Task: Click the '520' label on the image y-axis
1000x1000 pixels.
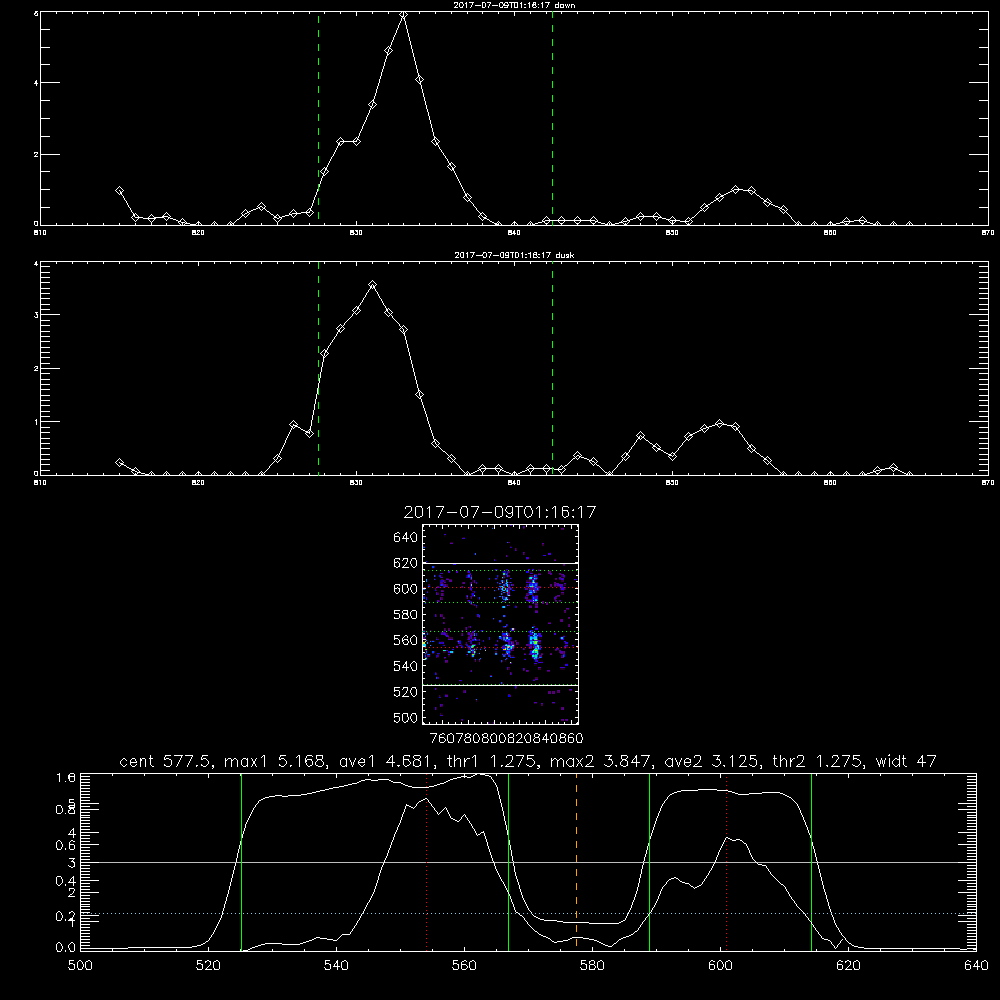Action: [x=406, y=692]
